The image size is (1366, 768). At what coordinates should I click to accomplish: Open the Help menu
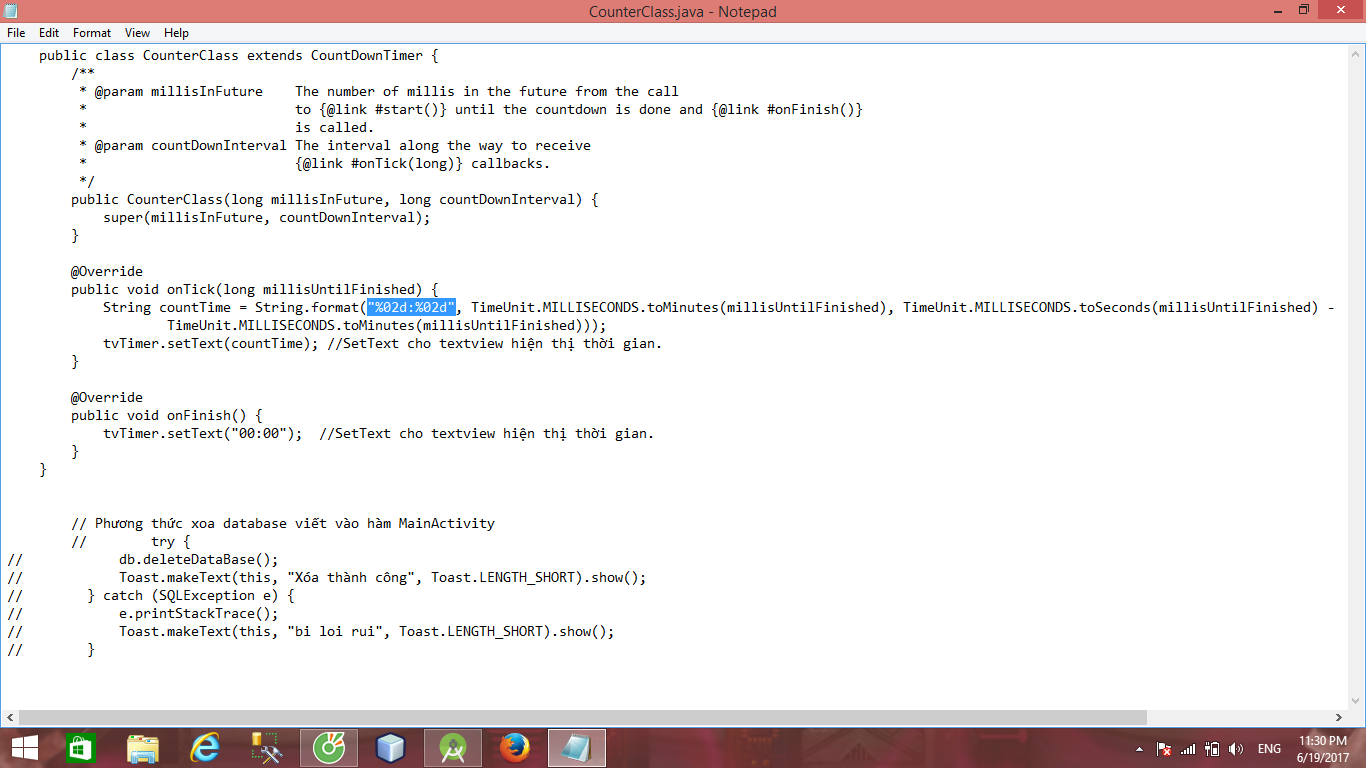click(x=176, y=32)
